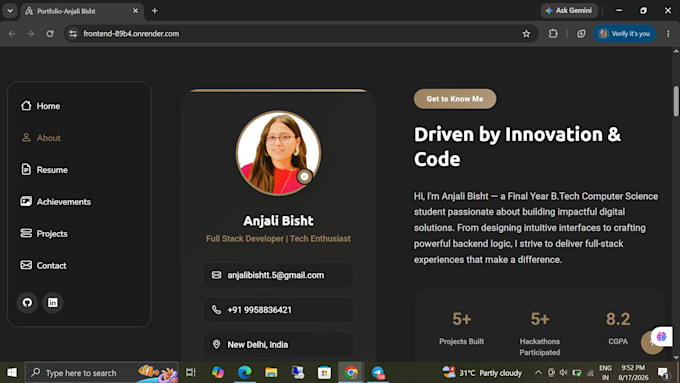This screenshot has width=680, height=383.
Task: Go to Home in sidebar
Action: (40, 106)
